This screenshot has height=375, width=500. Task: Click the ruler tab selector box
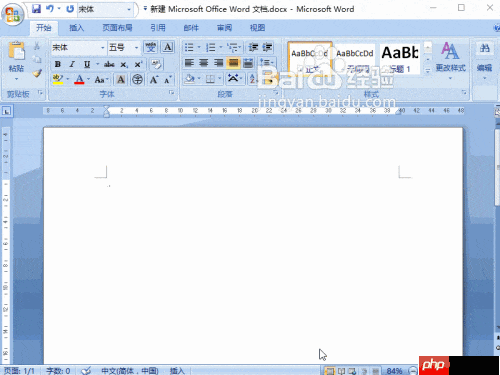click(x=7, y=111)
